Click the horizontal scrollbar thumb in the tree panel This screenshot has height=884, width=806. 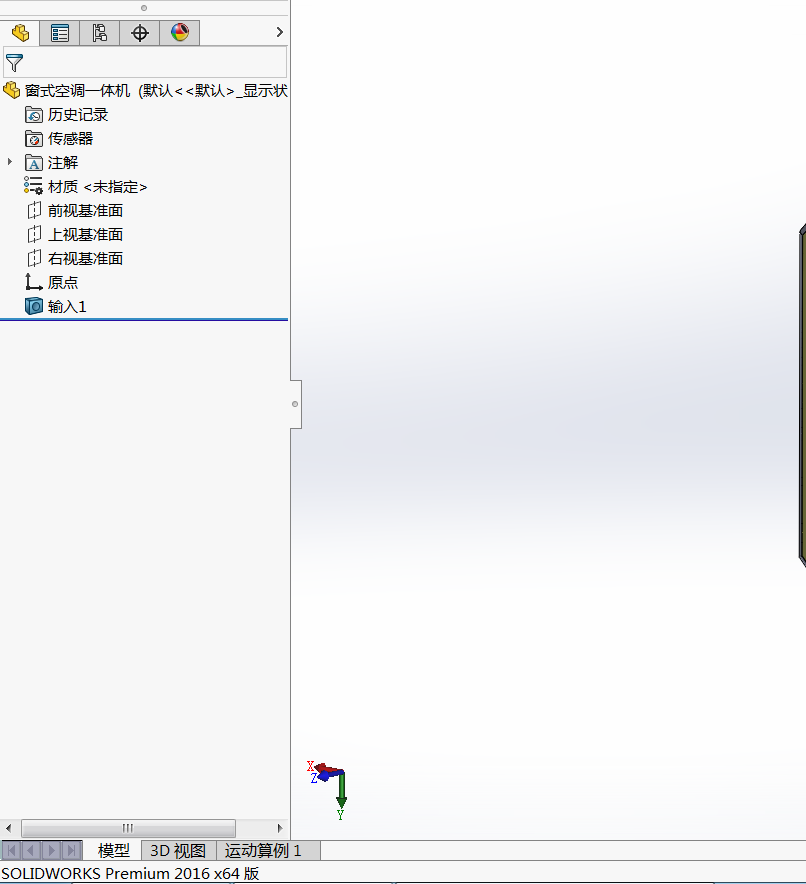click(x=129, y=828)
